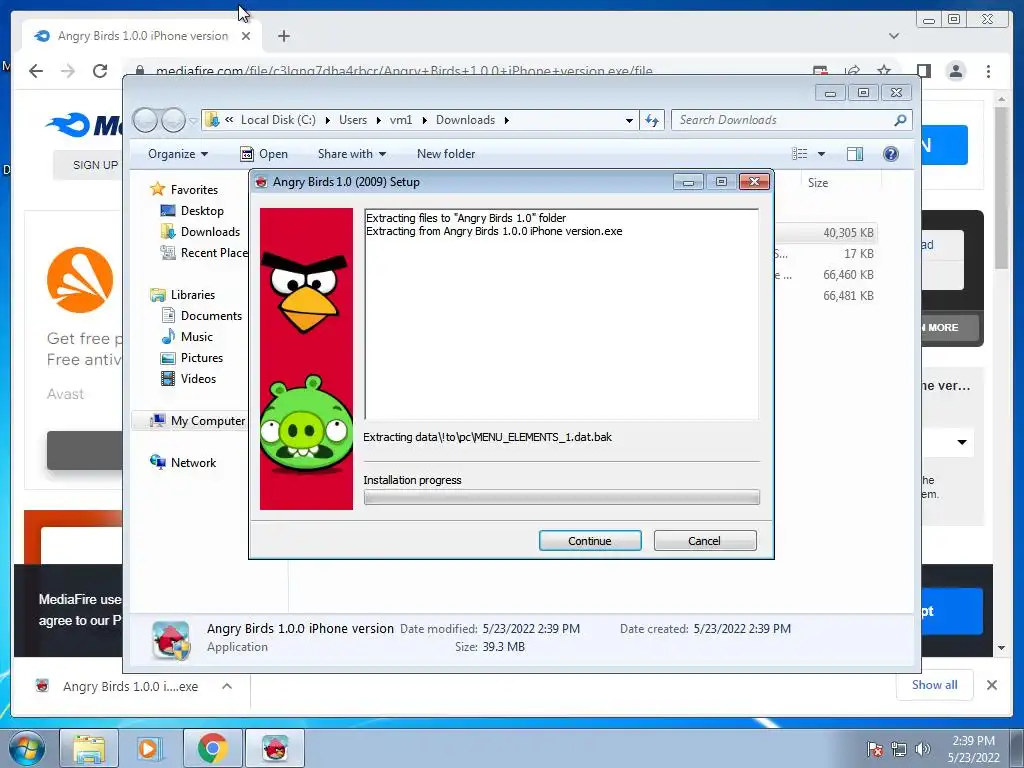Refresh the Downloads folder view
This screenshot has width=1024, height=768.
pos(652,120)
